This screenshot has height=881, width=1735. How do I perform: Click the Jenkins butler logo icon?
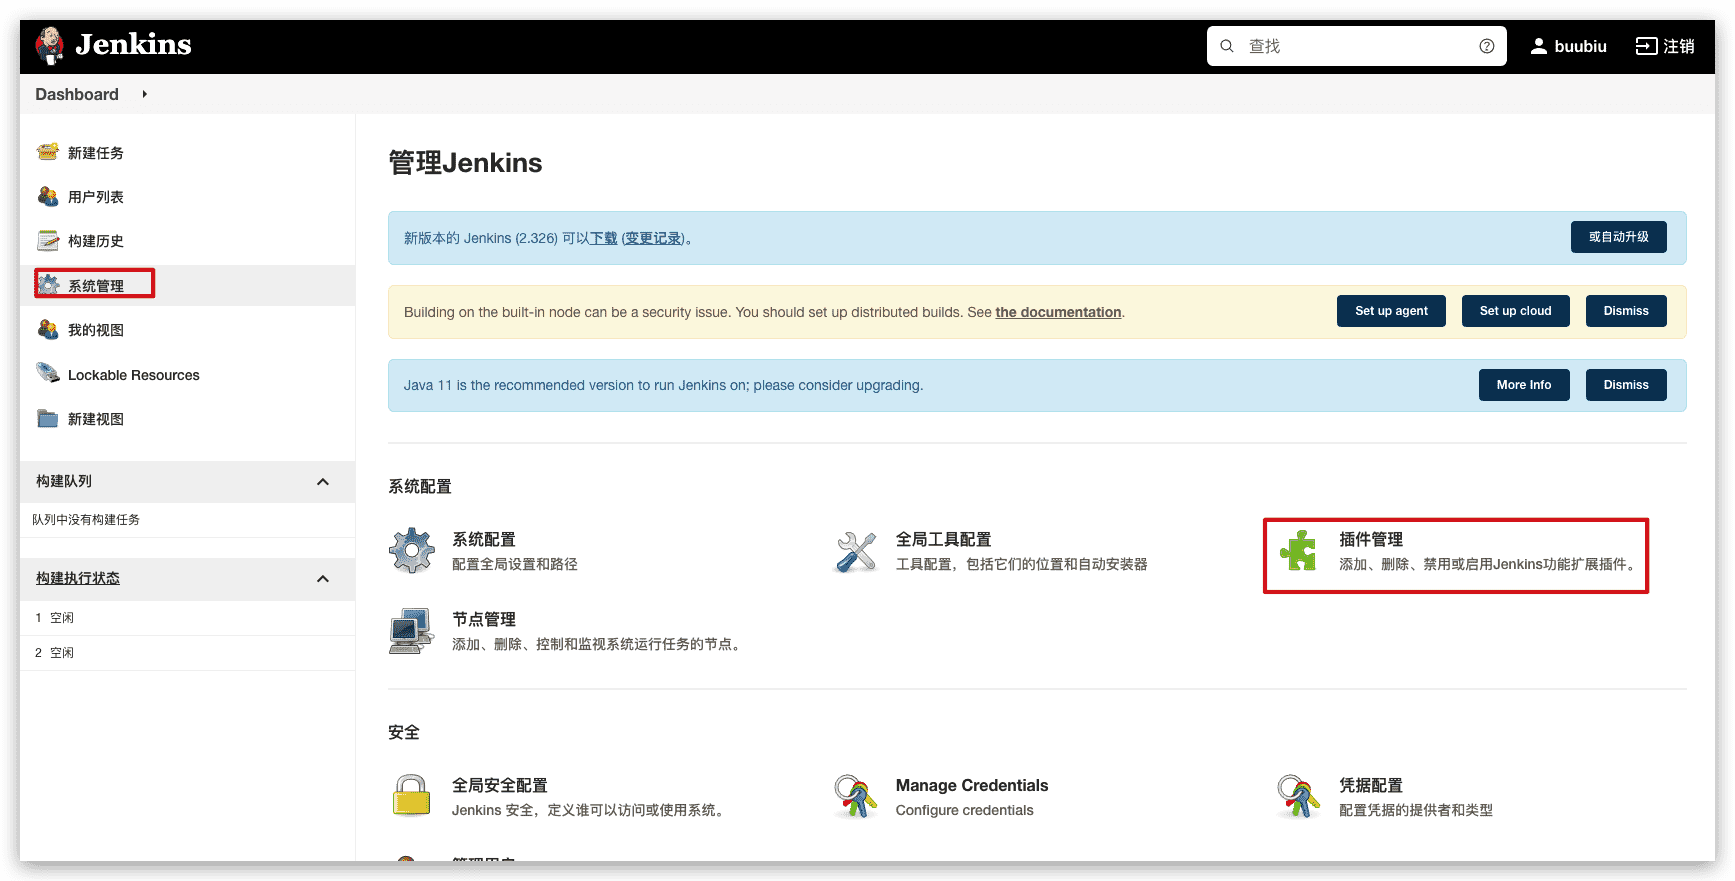point(50,46)
